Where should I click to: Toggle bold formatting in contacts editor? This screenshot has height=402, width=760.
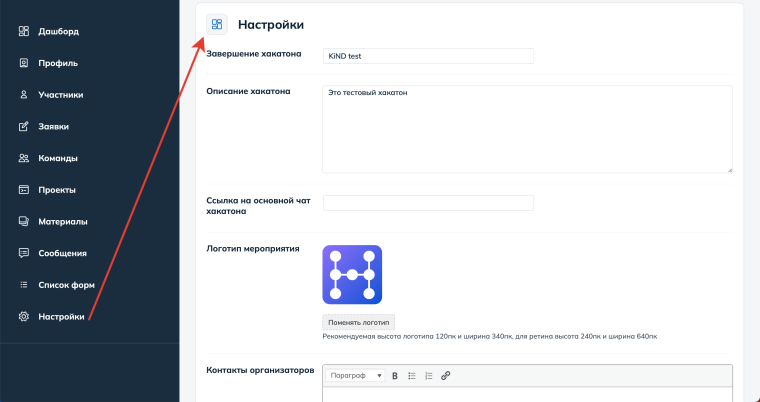pos(395,376)
